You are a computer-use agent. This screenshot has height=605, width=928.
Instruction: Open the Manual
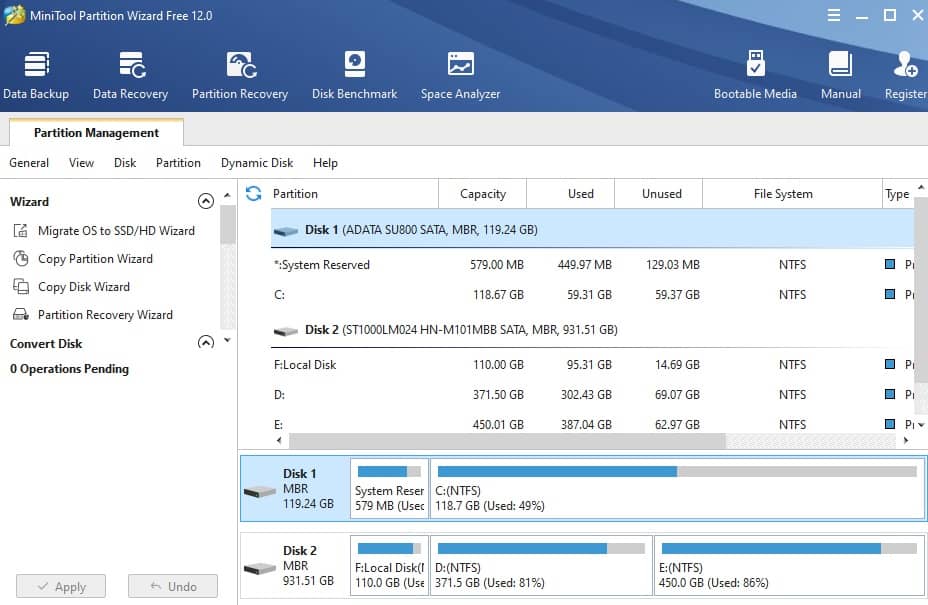840,76
